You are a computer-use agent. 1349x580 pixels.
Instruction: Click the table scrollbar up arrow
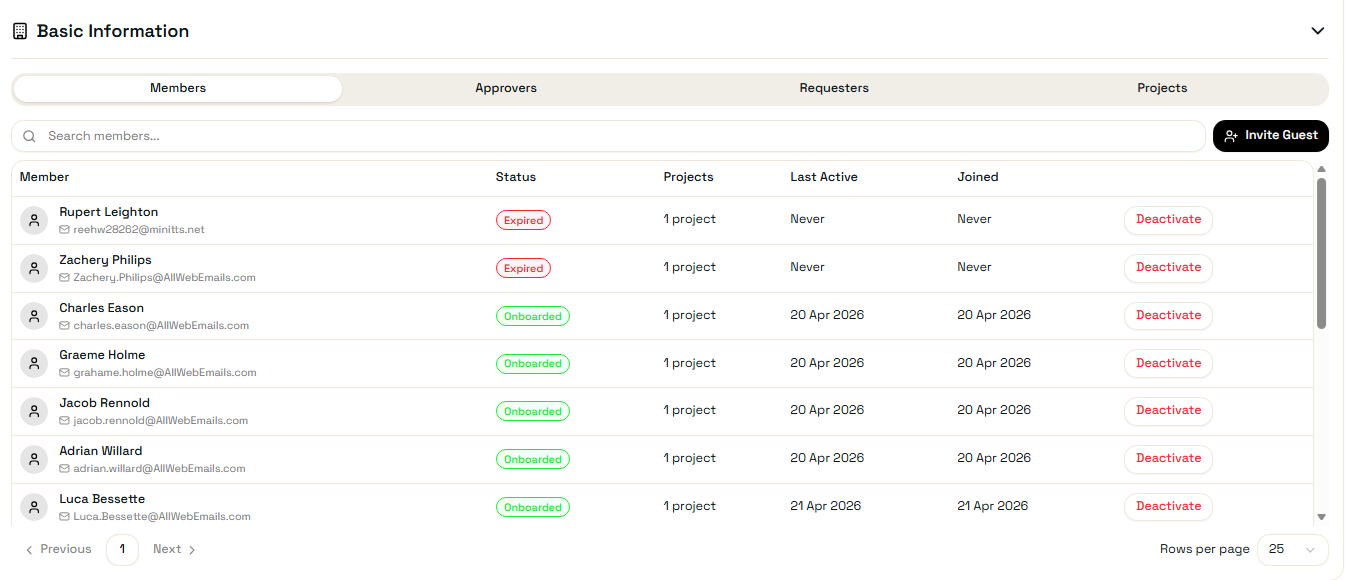pos(1321,170)
